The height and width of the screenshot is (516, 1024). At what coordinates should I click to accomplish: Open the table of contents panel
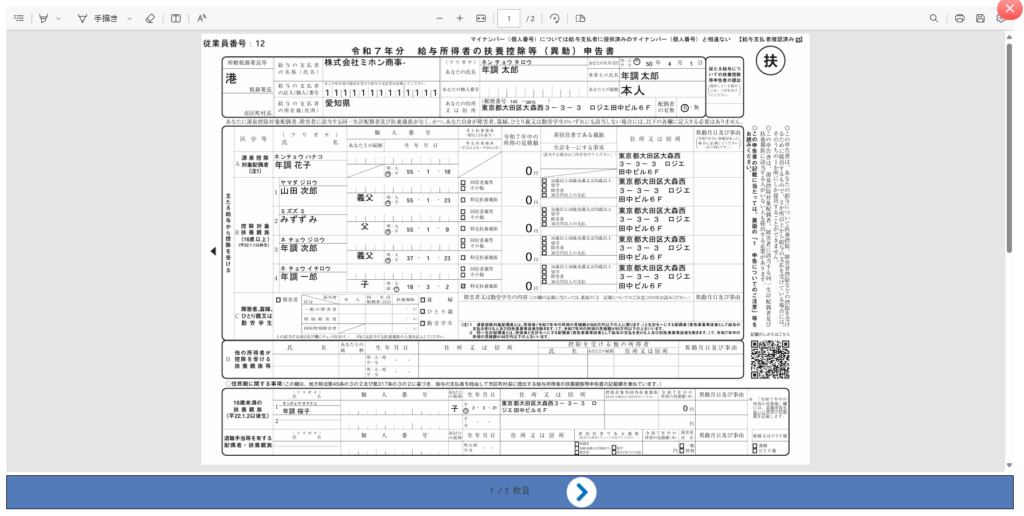[18, 18]
